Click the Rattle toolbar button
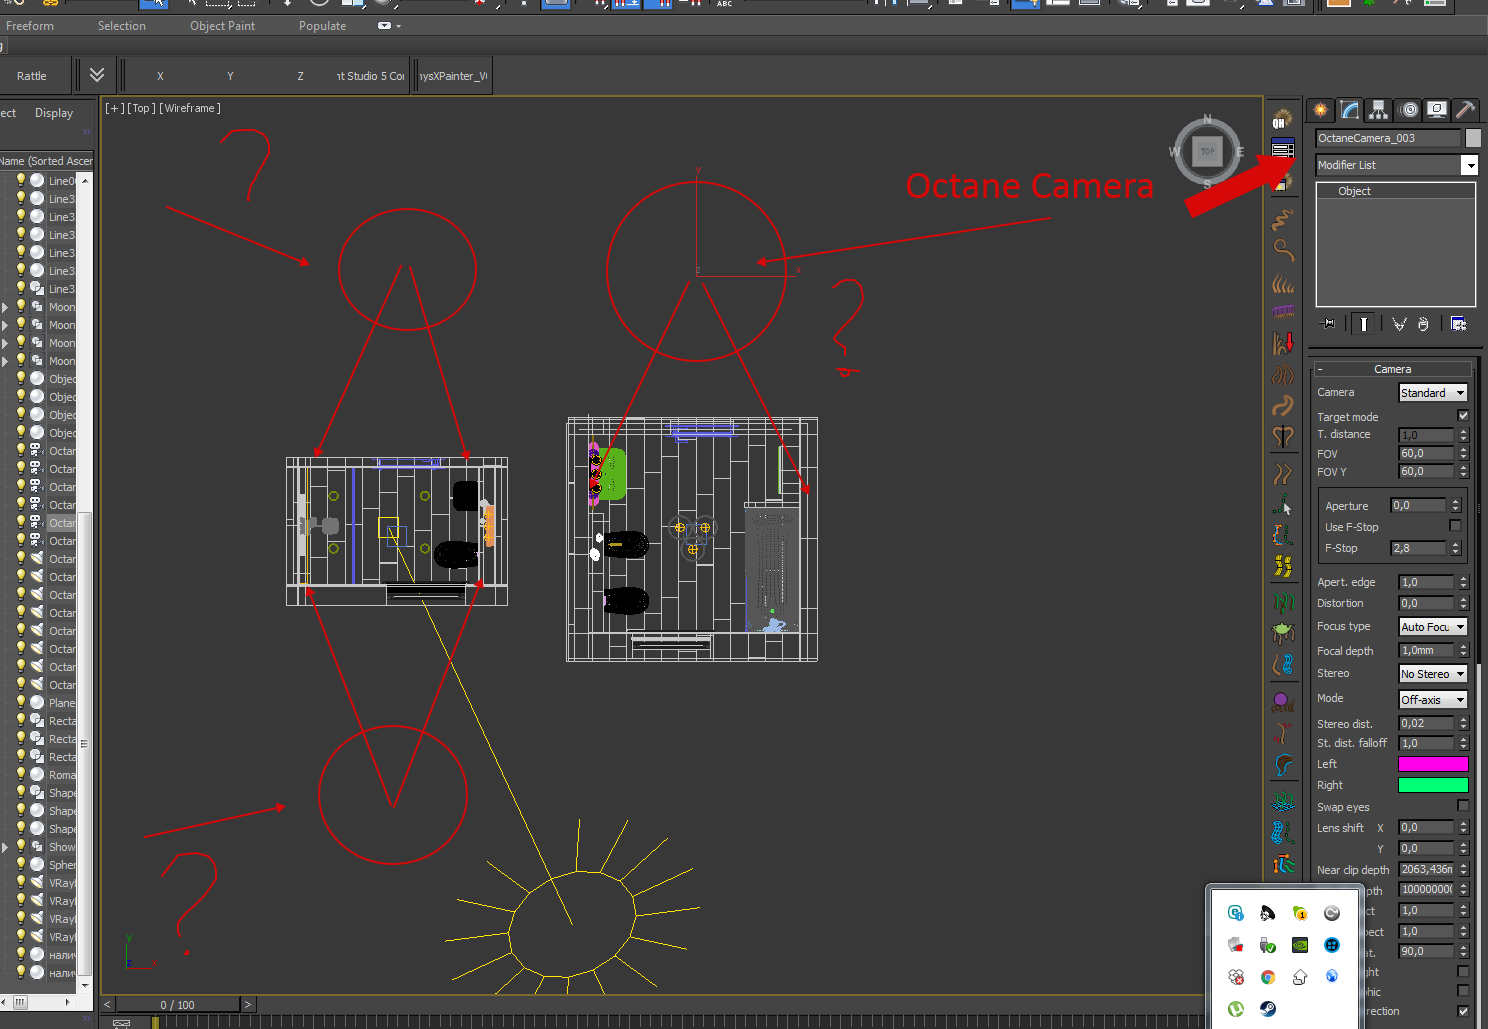The image size is (1488, 1029). [32, 76]
